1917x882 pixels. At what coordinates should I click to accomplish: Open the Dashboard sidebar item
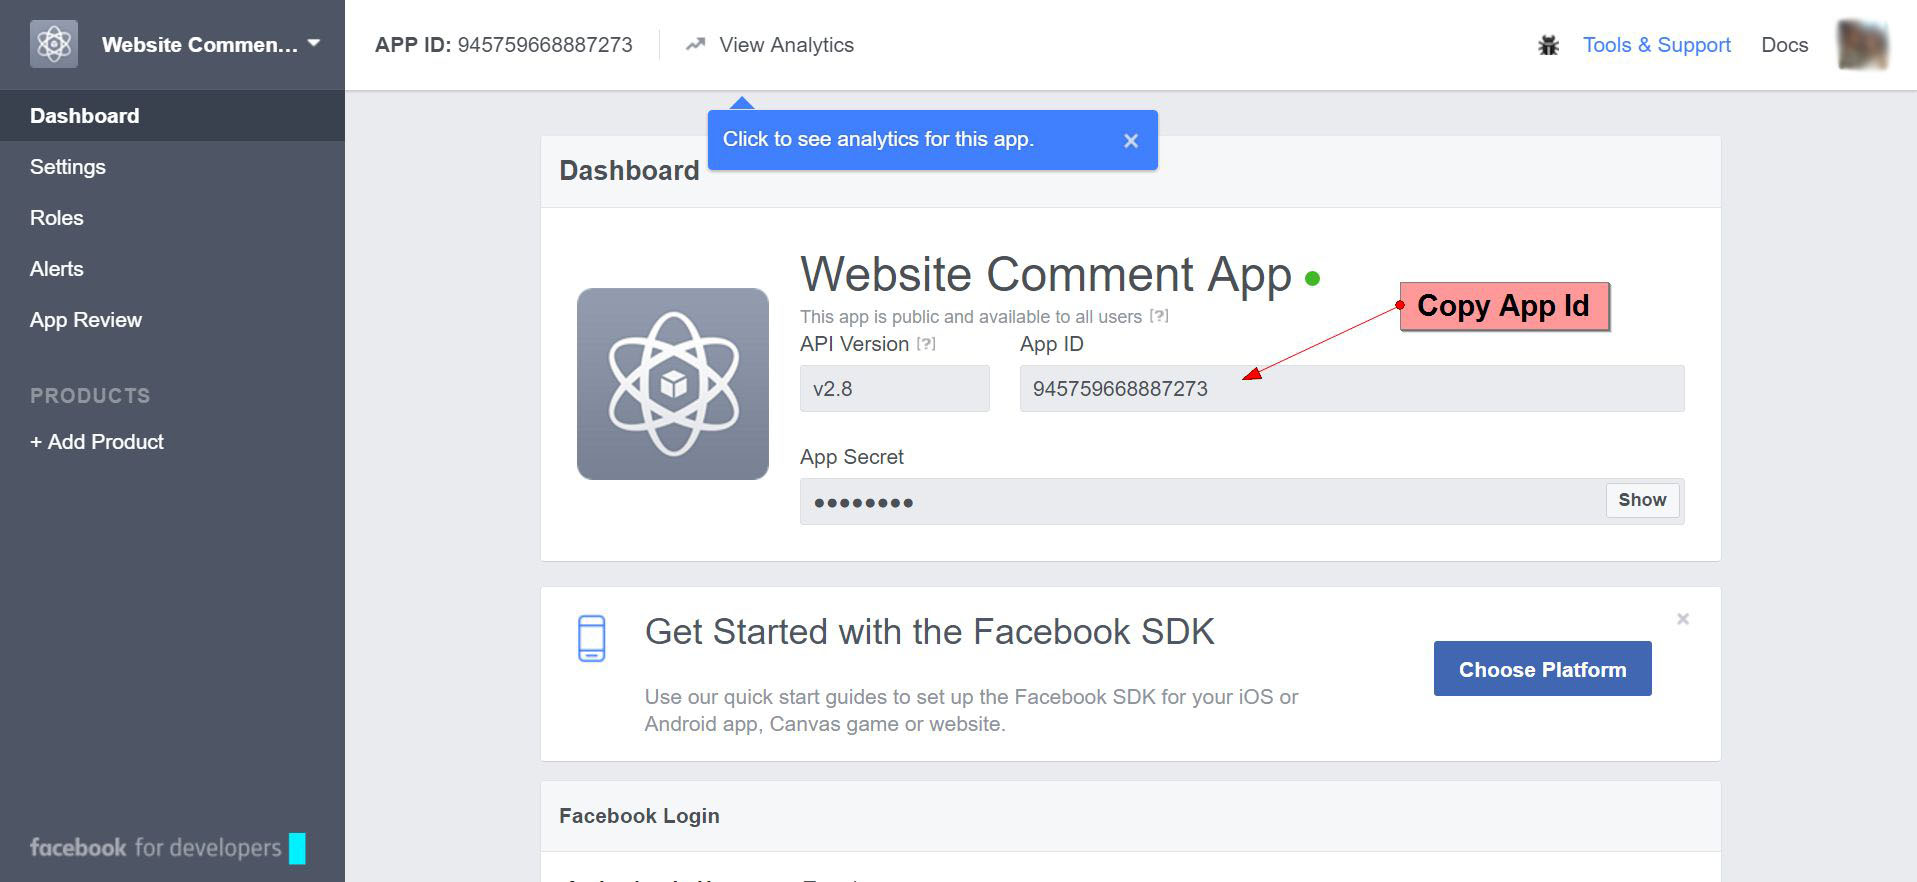click(x=172, y=116)
